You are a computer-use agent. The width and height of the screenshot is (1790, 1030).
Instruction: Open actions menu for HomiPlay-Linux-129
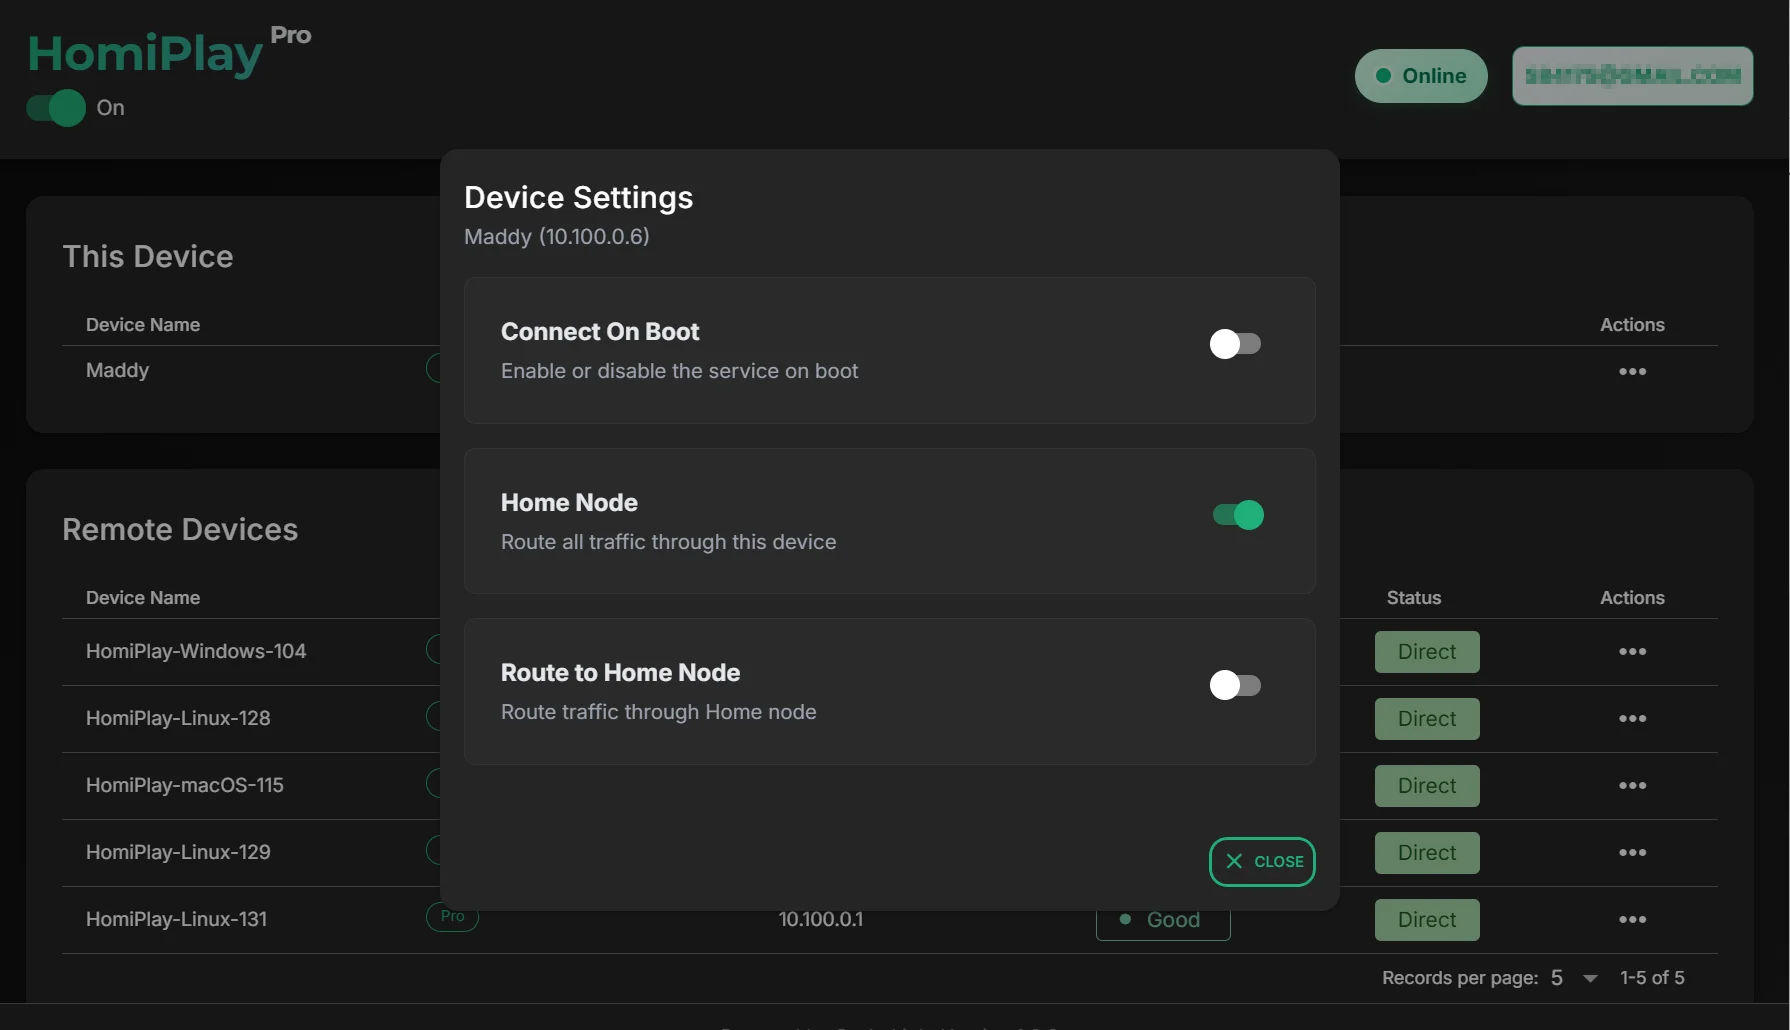pyautogui.click(x=1632, y=852)
